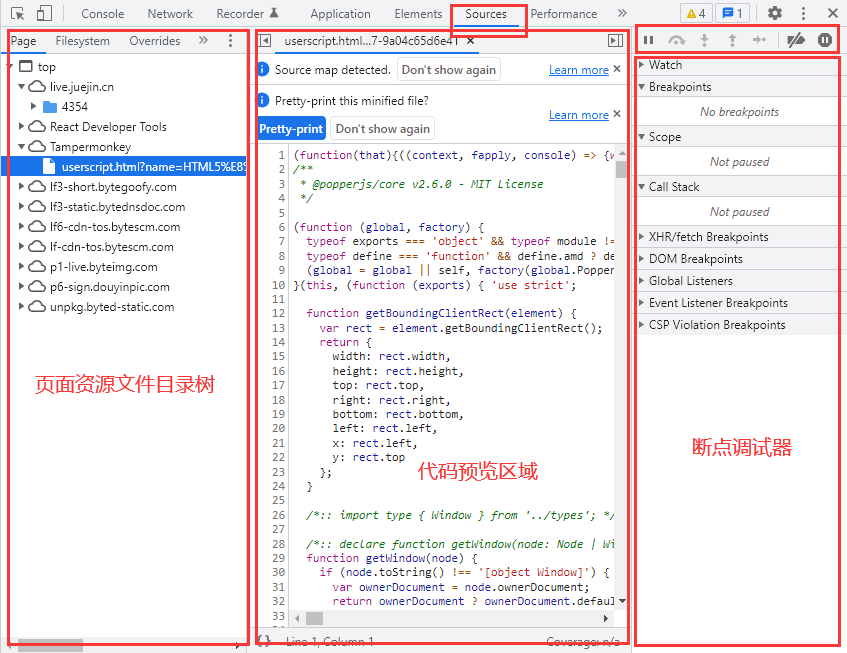Click the Step debugger arrow
The image size is (847, 653).
point(759,40)
